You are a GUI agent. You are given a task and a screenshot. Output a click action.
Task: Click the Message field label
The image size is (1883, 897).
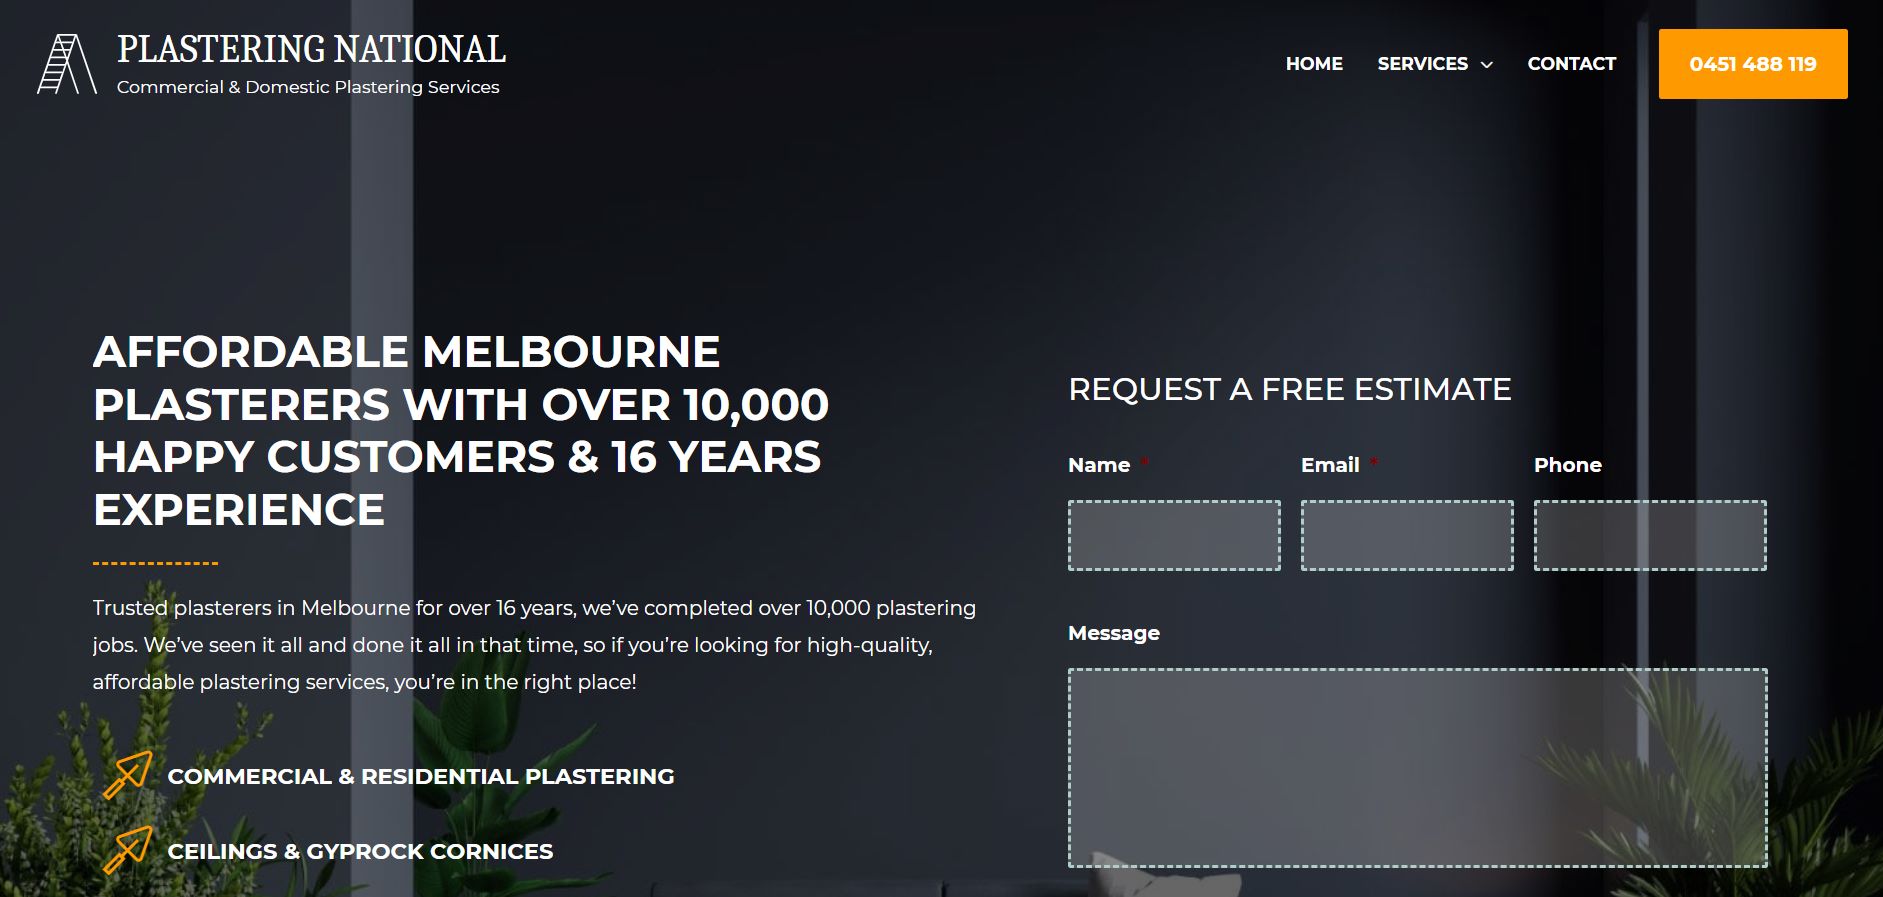tap(1114, 633)
